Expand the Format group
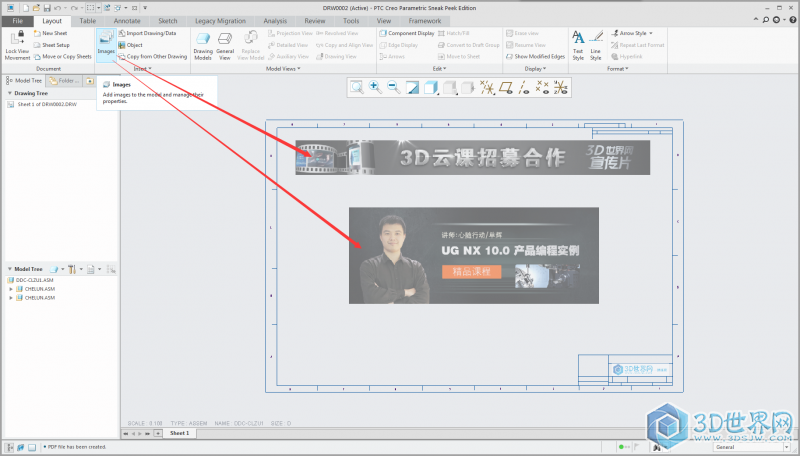Image resolution: width=800 pixels, height=456 pixels. pyautogui.click(x=617, y=69)
